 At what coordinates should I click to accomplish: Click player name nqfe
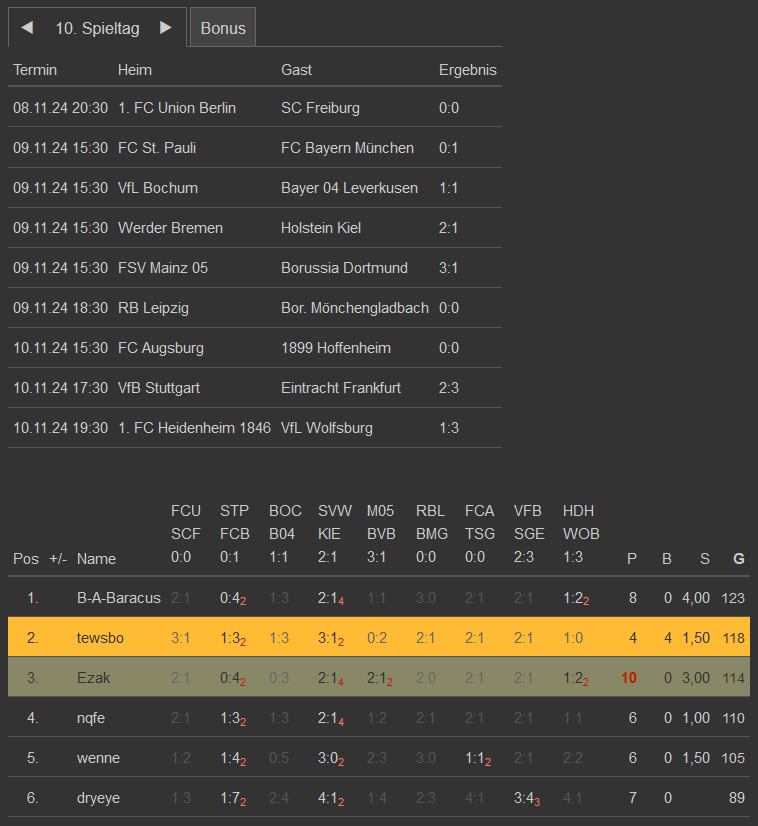(x=91, y=718)
